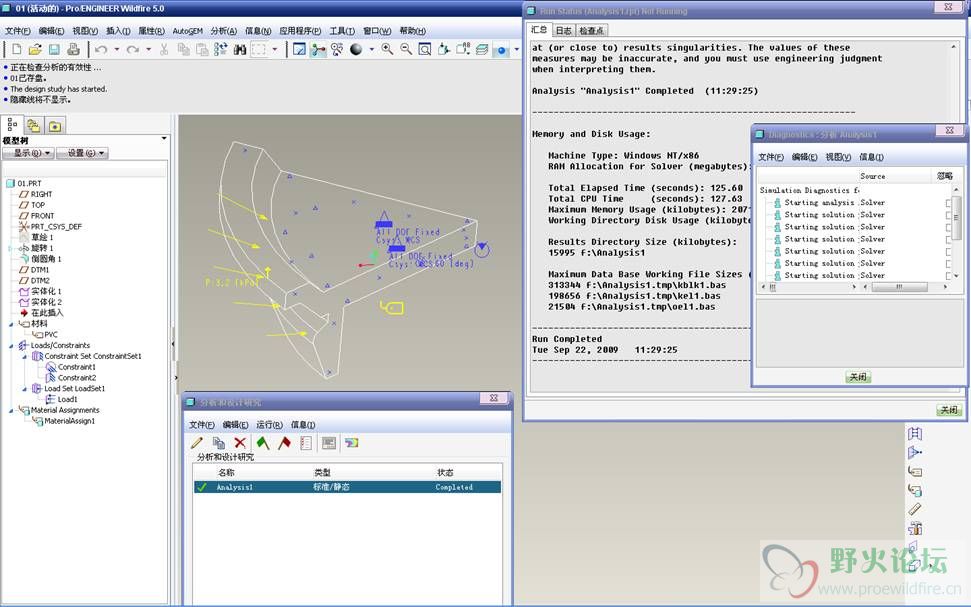Click the Refit to screen icon
This screenshot has height=607, width=971.
425,50
